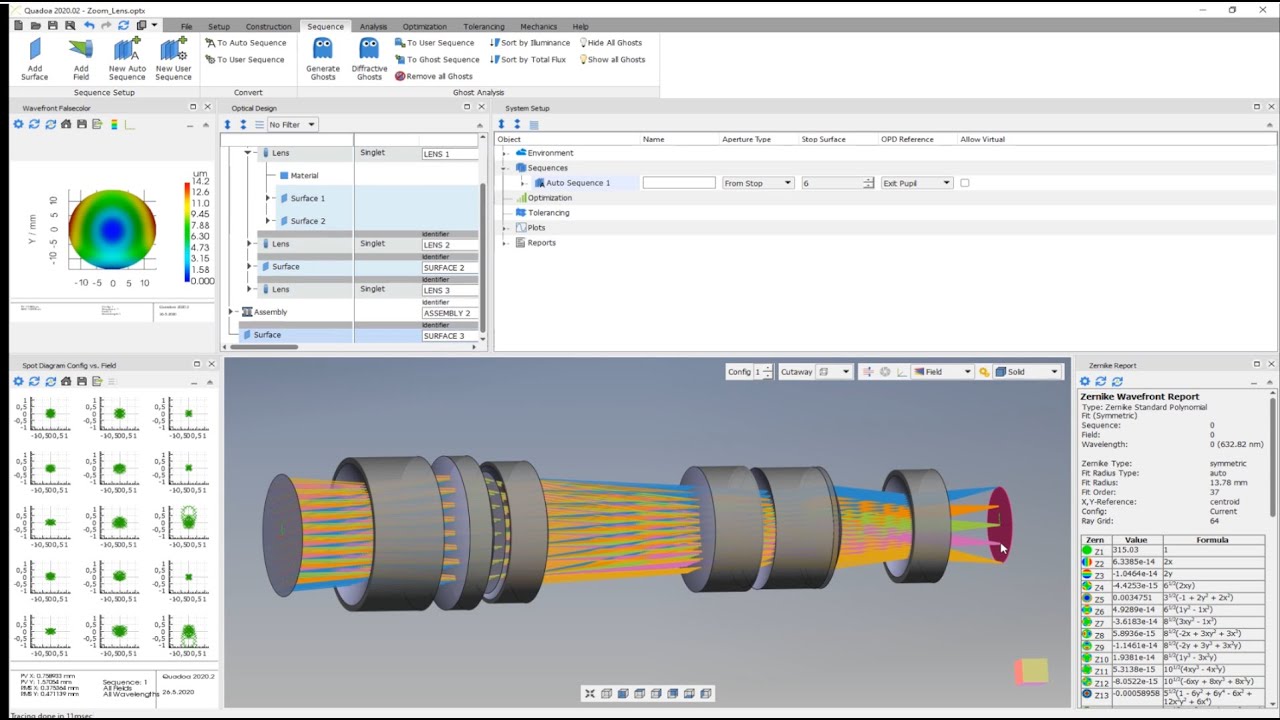This screenshot has height=720, width=1280.
Task: Open the Field color mode dropdown
Action: tap(943, 372)
